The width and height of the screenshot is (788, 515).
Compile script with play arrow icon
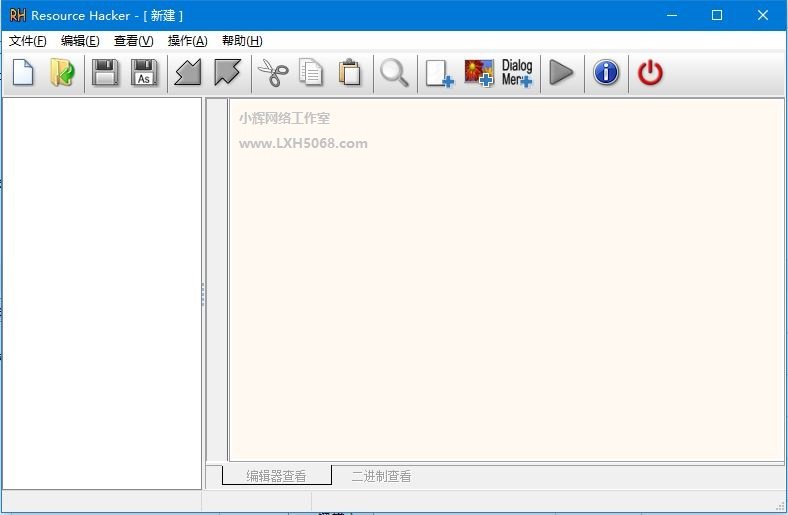pyautogui.click(x=561, y=73)
